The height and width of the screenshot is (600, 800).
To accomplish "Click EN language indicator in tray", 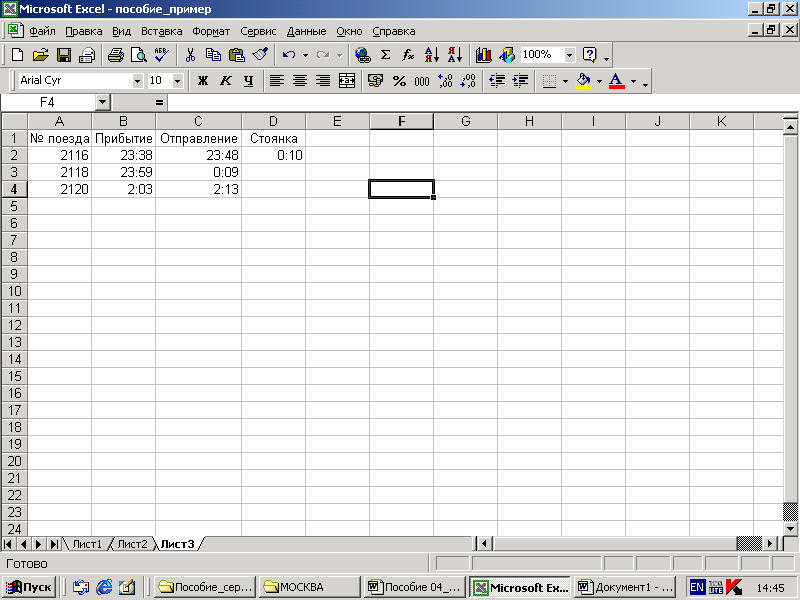I will pyautogui.click(x=696, y=587).
